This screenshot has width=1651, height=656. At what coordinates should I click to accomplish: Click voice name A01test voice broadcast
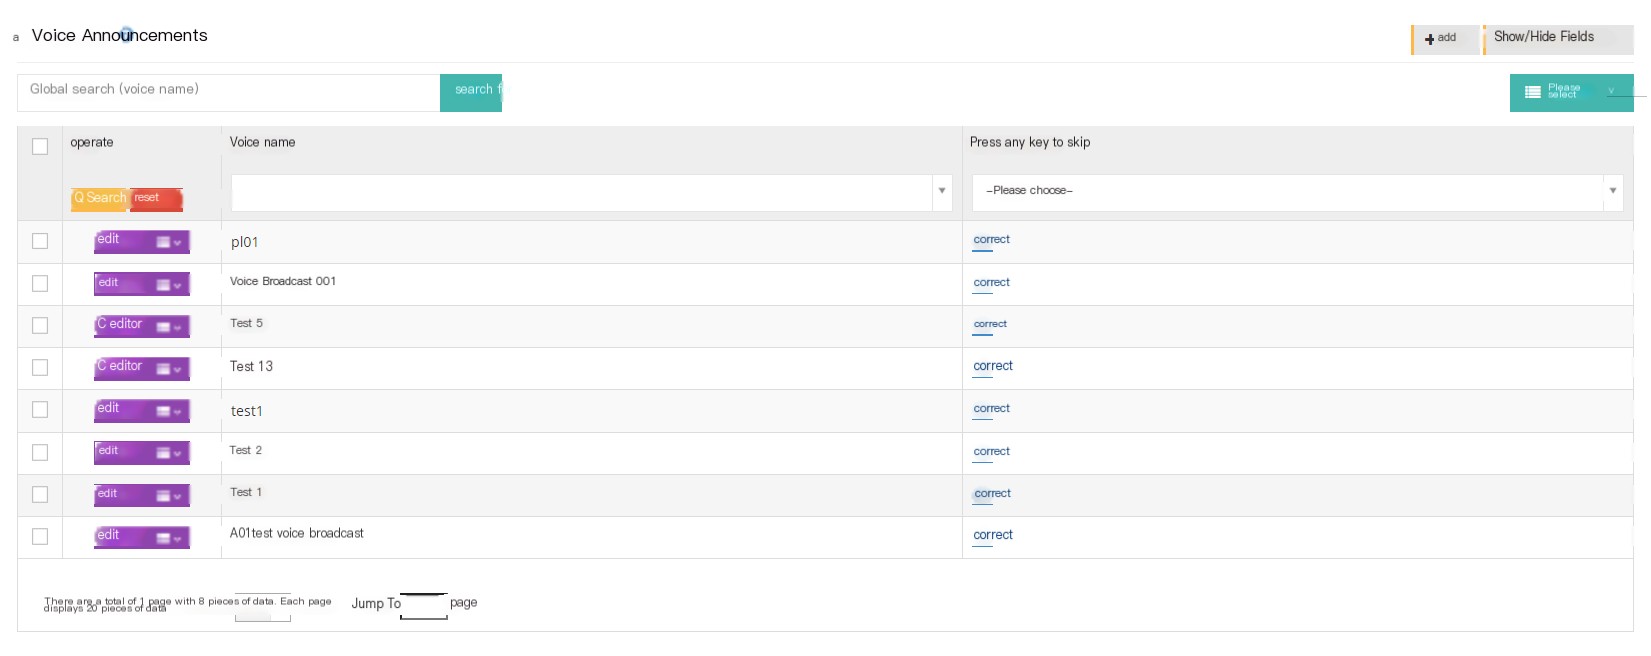297,534
